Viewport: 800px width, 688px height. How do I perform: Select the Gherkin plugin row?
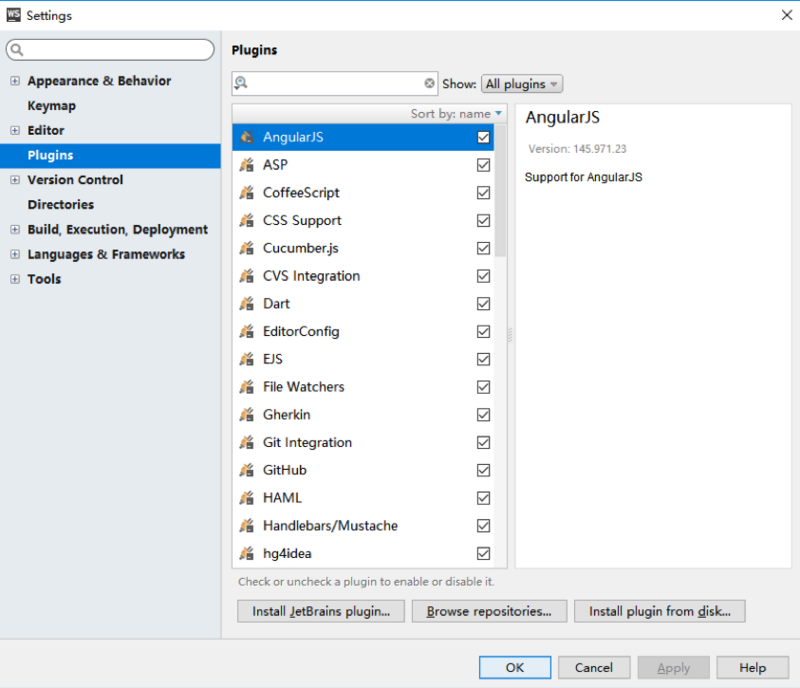363,414
